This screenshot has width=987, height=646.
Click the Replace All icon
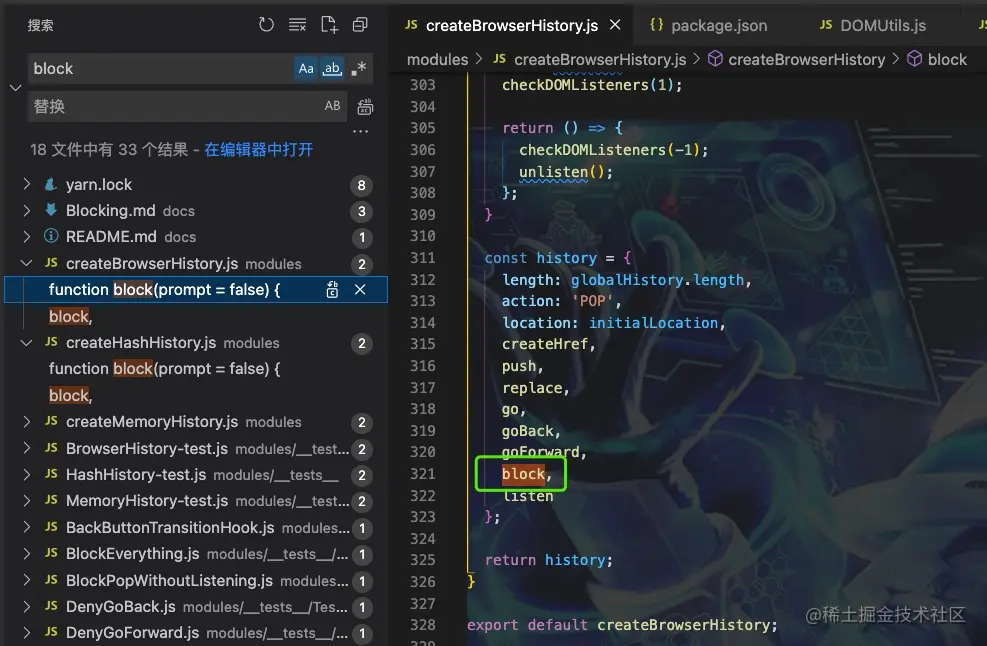pos(365,107)
